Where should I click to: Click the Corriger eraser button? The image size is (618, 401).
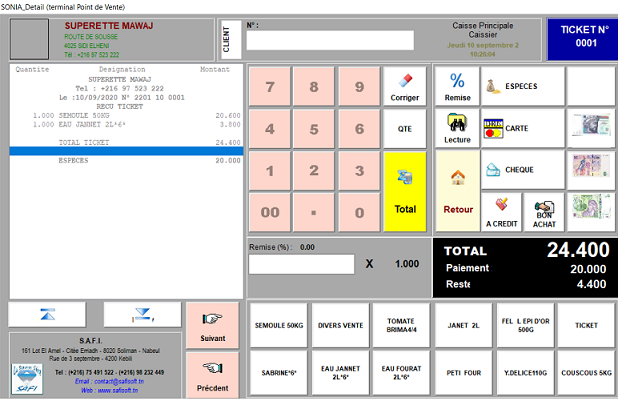click(405, 86)
